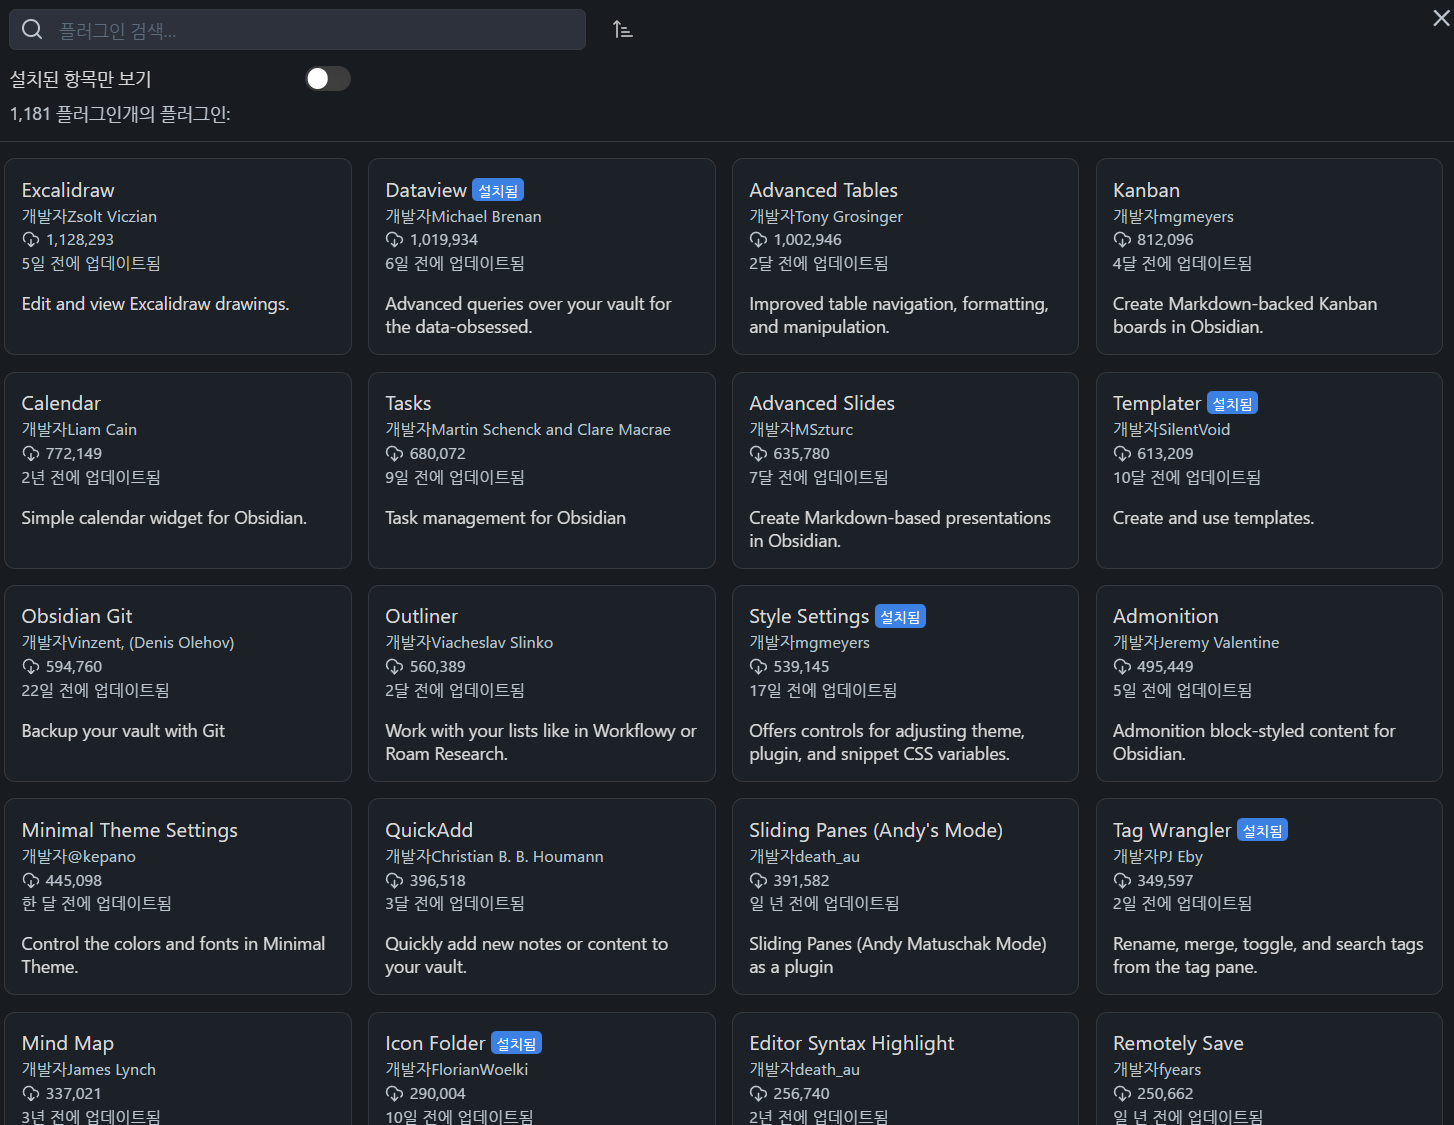Click download icon on Editor Syntax Highlight card

point(759,1094)
